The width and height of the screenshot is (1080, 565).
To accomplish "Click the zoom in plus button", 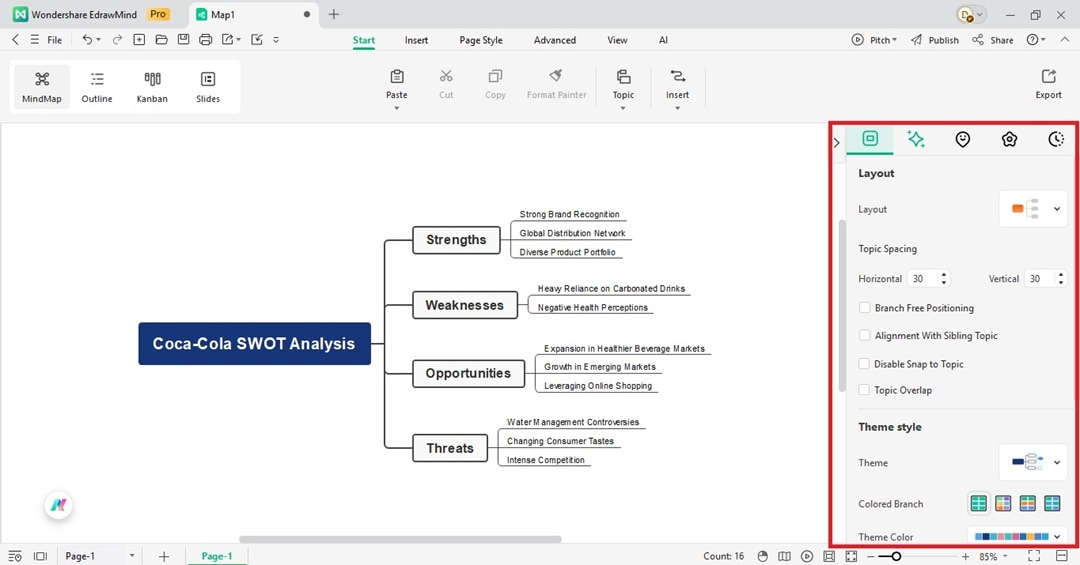I will (x=966, y=556).
